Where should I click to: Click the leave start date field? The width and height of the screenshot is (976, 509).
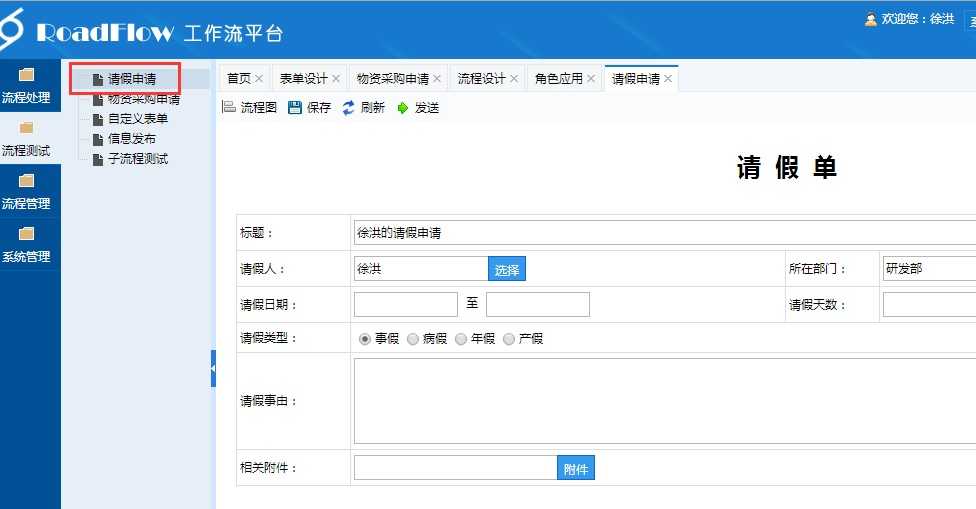pyautogui.click(x=406, y=305)
